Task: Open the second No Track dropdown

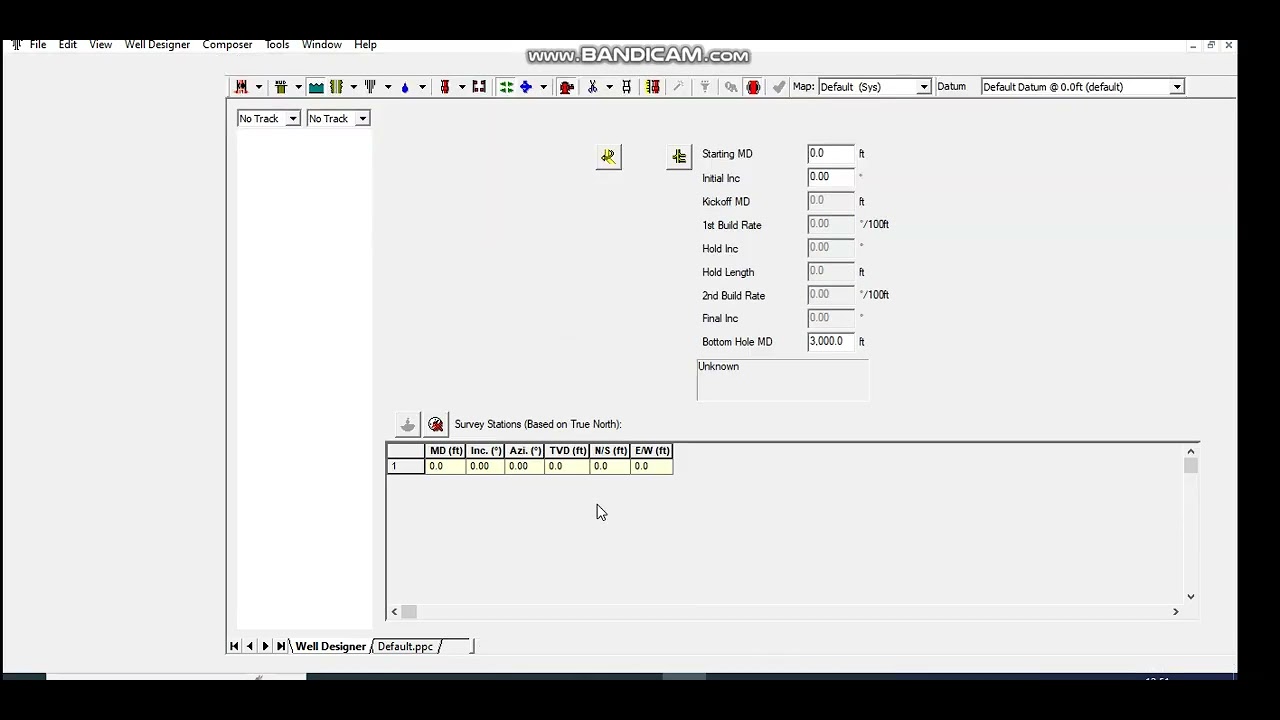Action: (x=363, y=119)
